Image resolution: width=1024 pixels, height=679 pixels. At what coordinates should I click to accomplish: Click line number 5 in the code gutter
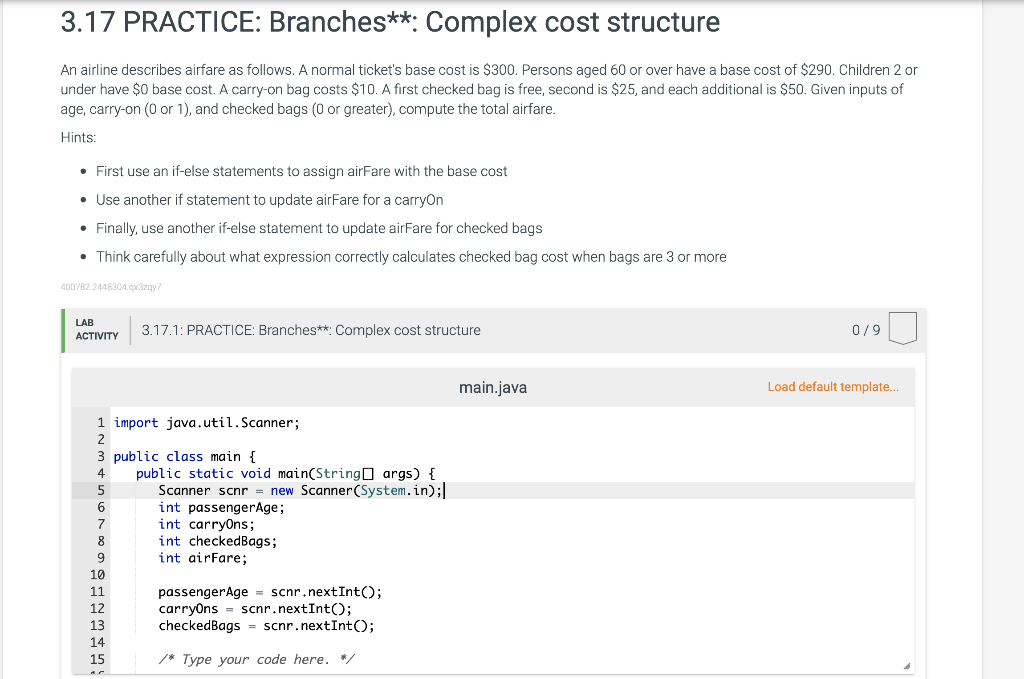(97, 490)
